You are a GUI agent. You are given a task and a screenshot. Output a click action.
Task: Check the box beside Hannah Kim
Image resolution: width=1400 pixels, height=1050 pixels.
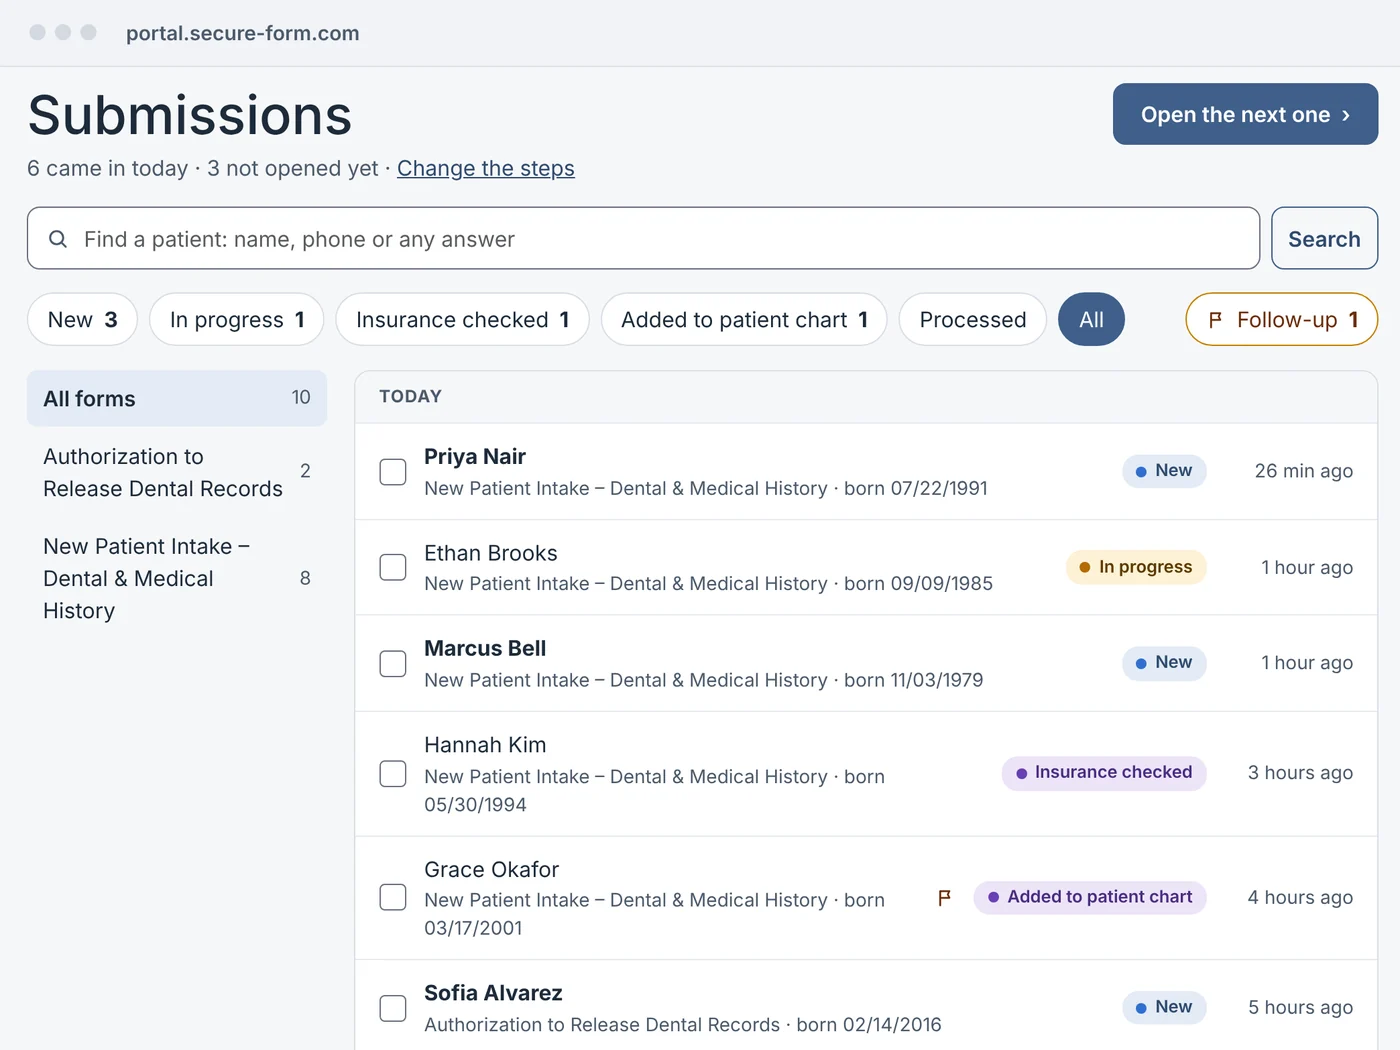(393, 774)
